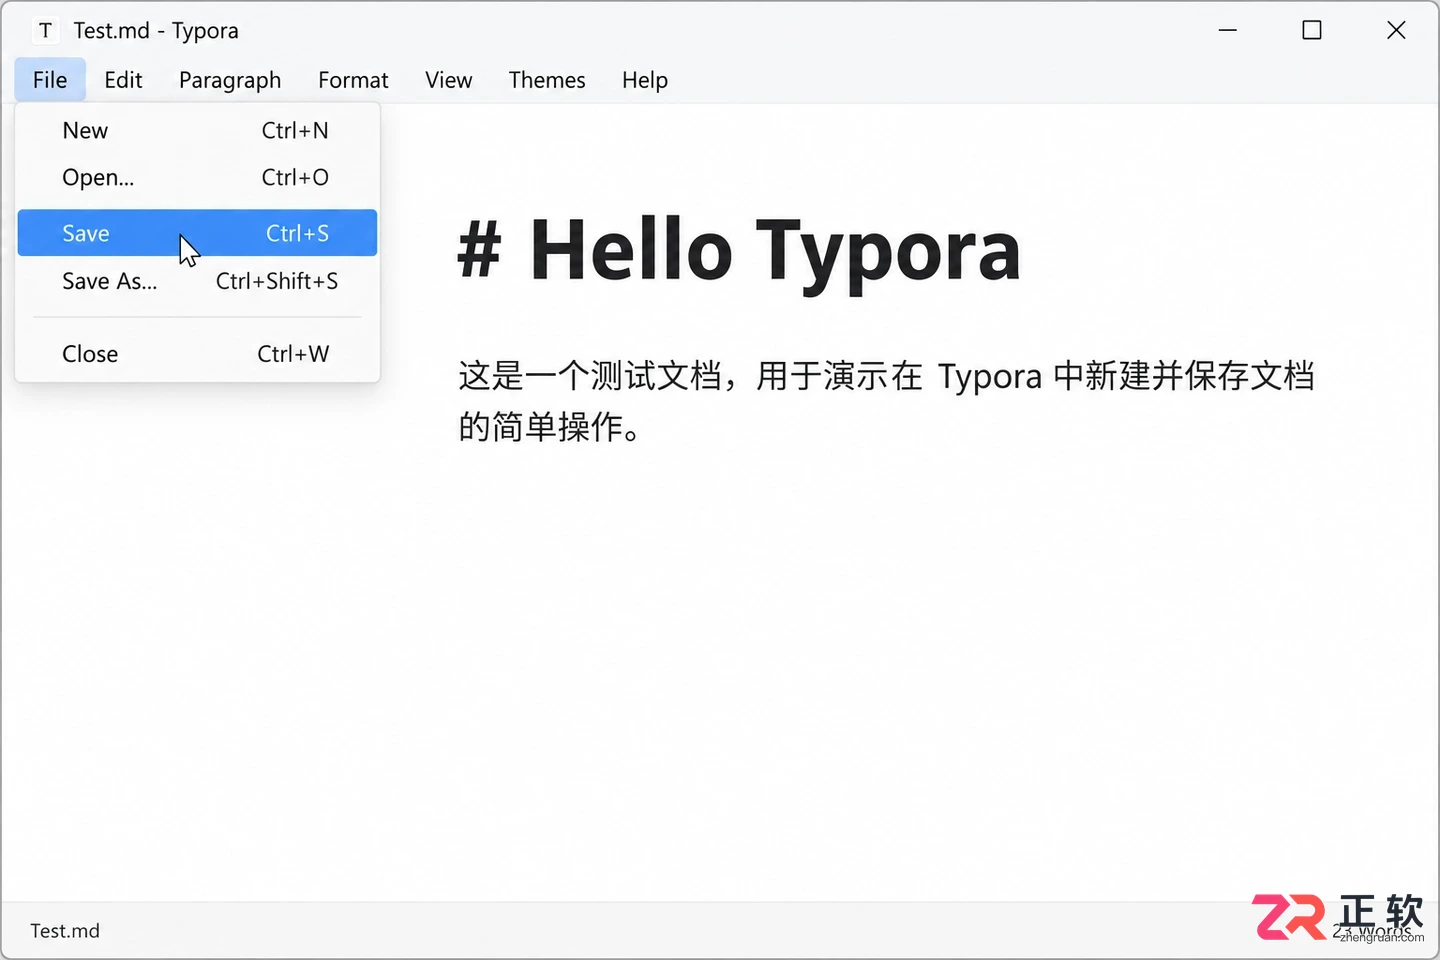Screen dimensions: 1440x960
Task: Open the Format menu
Action: [x=353, y=80]
